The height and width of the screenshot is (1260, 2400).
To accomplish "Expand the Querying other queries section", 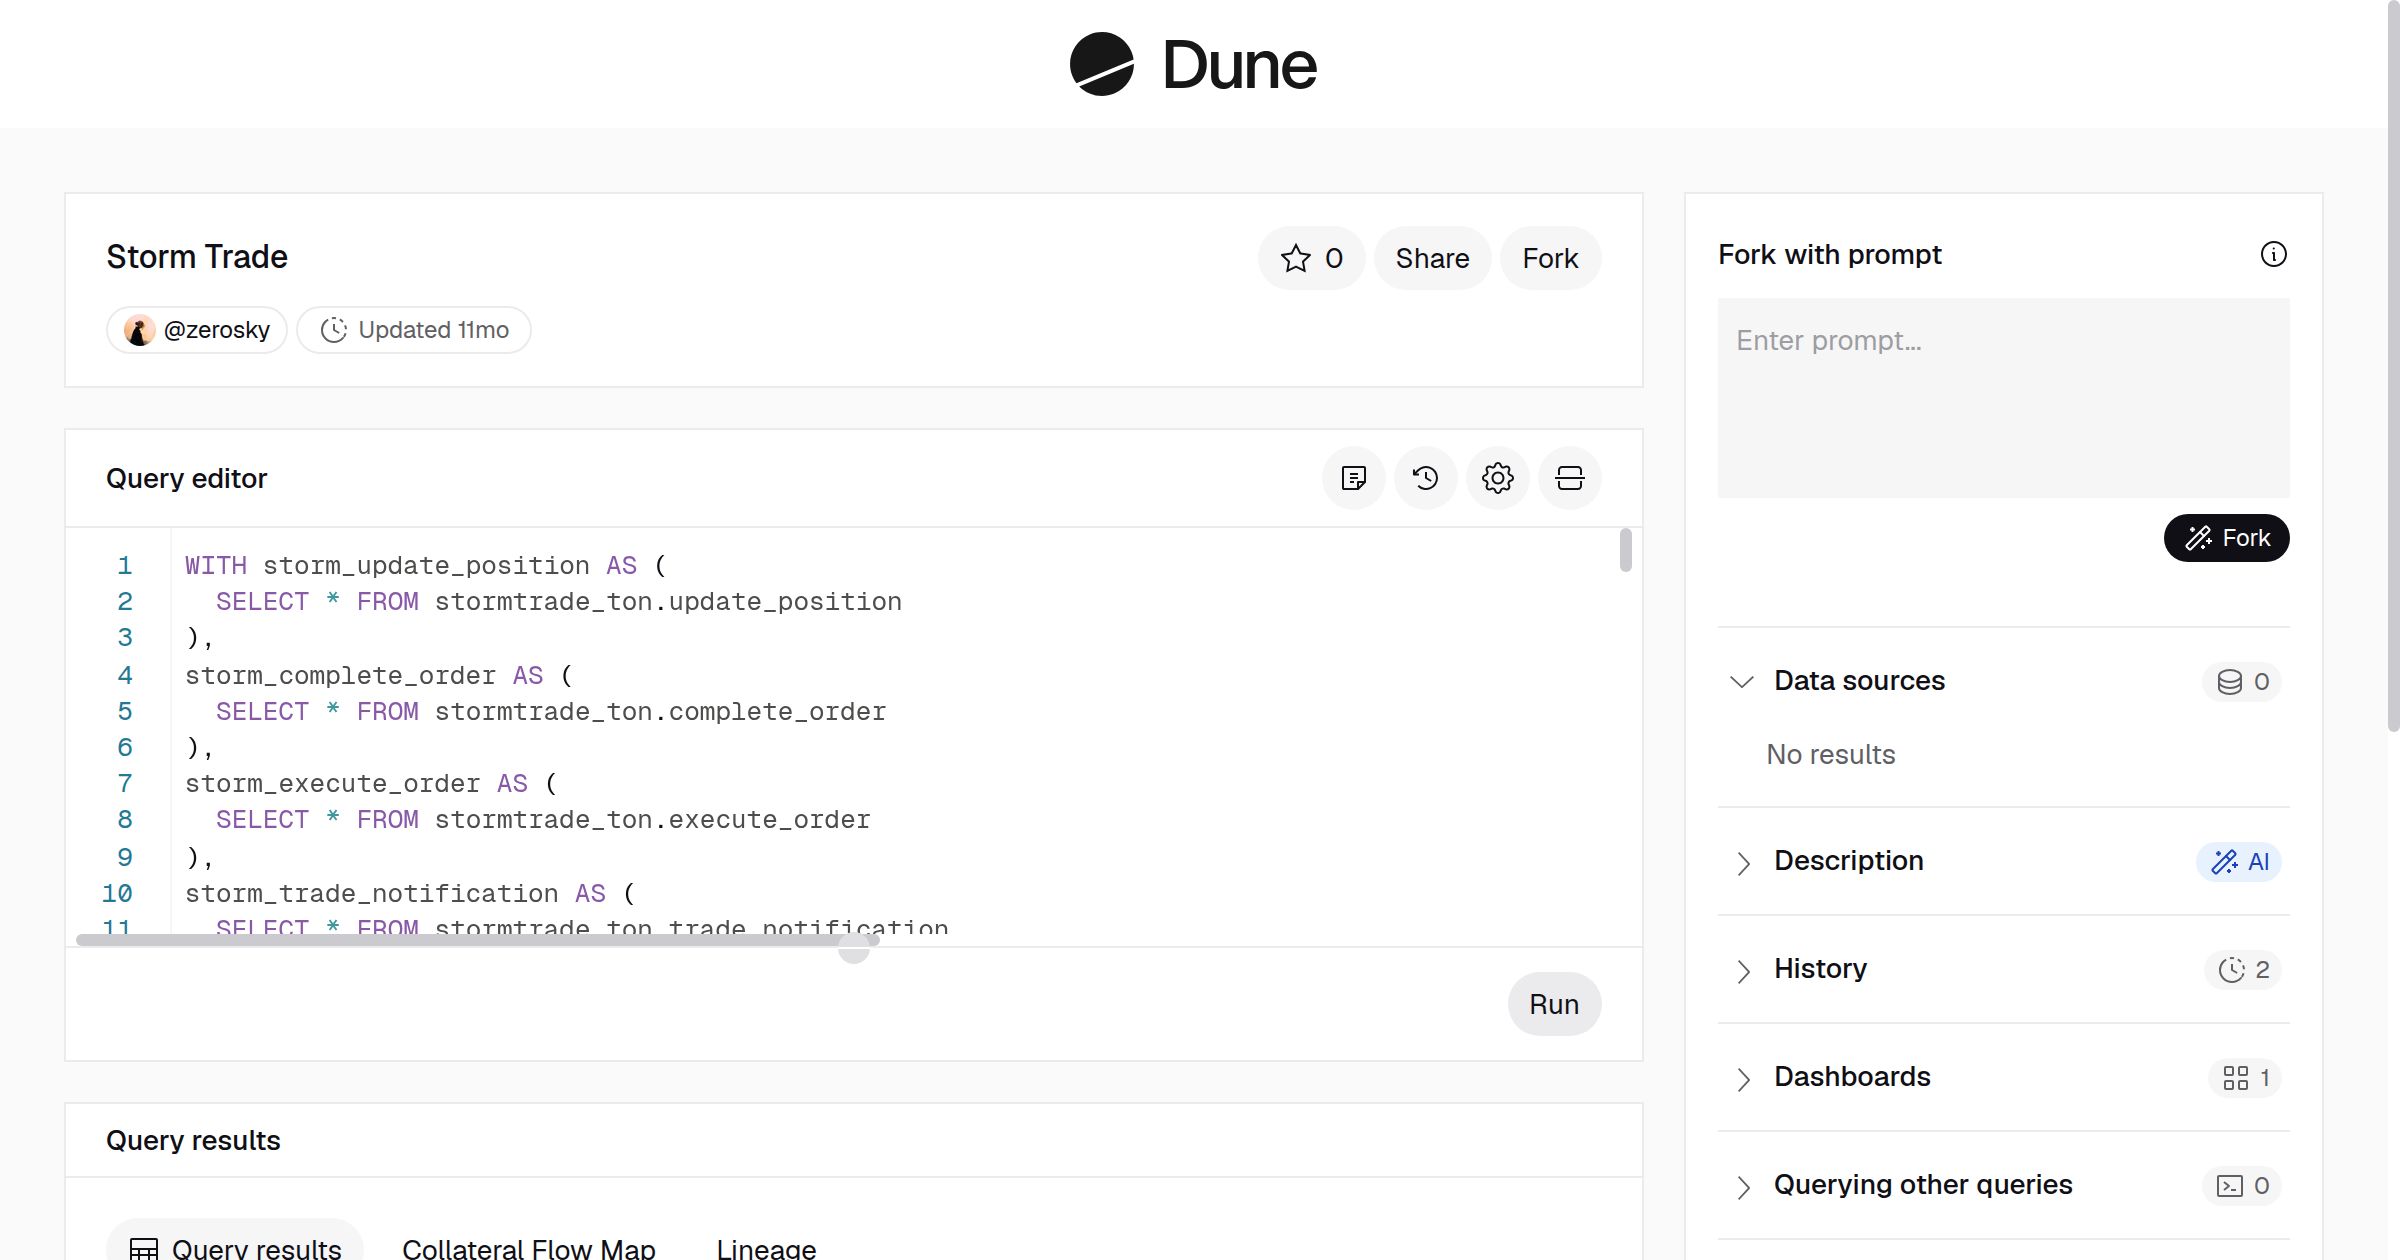I will click(x=1742, y=1186).
